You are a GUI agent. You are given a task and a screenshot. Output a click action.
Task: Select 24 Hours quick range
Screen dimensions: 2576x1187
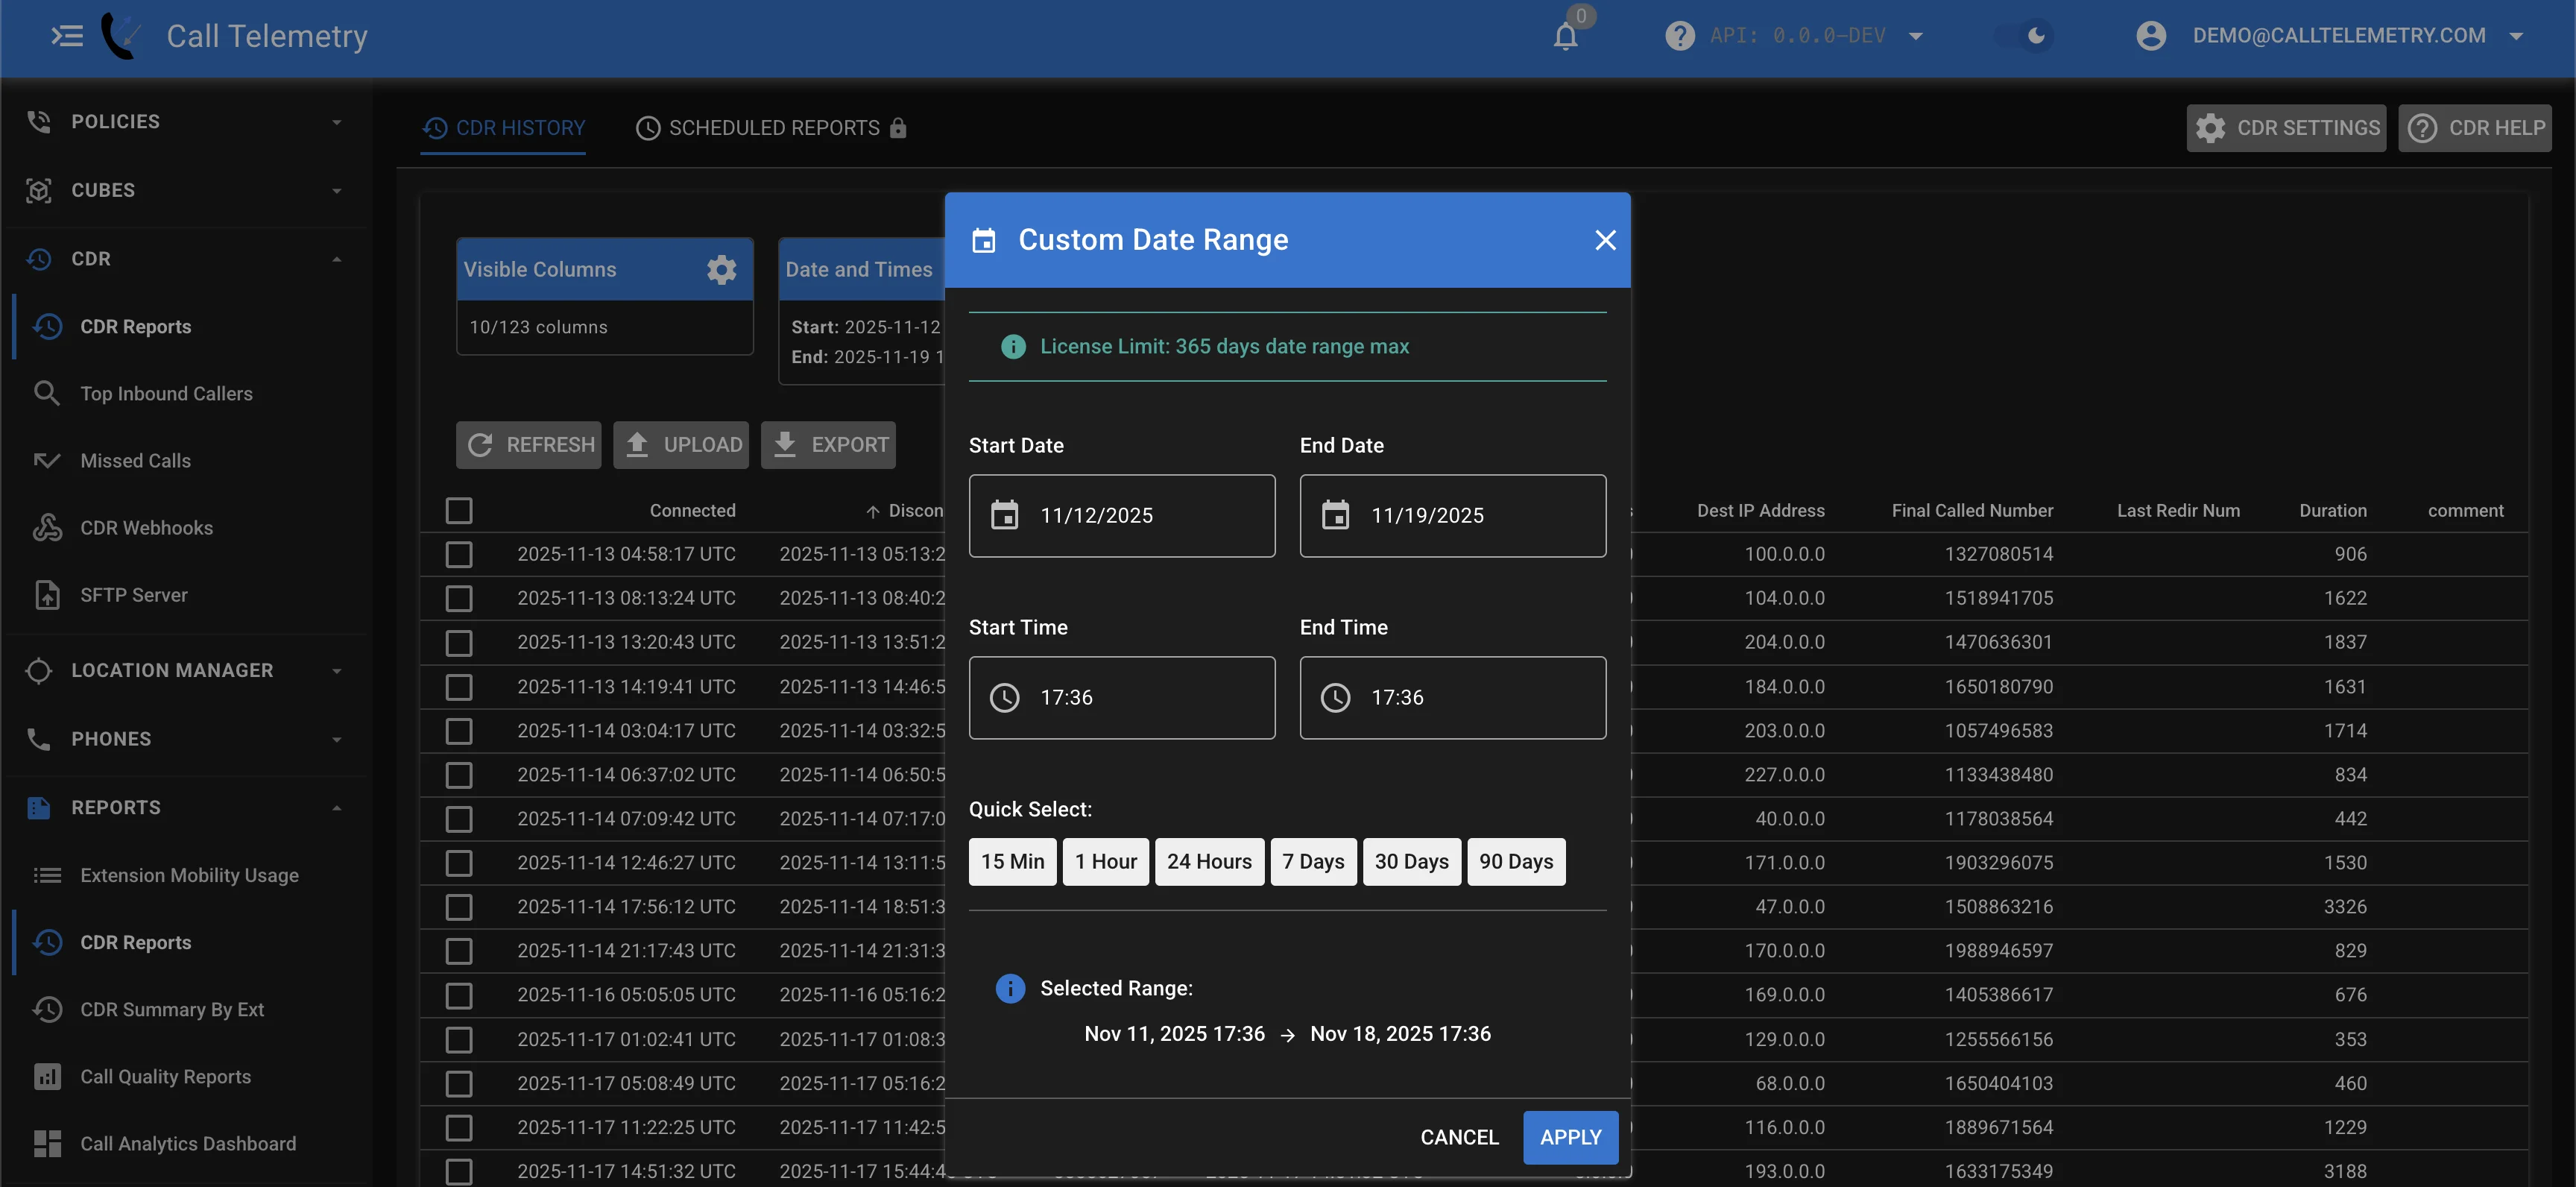pos(1209,862)
